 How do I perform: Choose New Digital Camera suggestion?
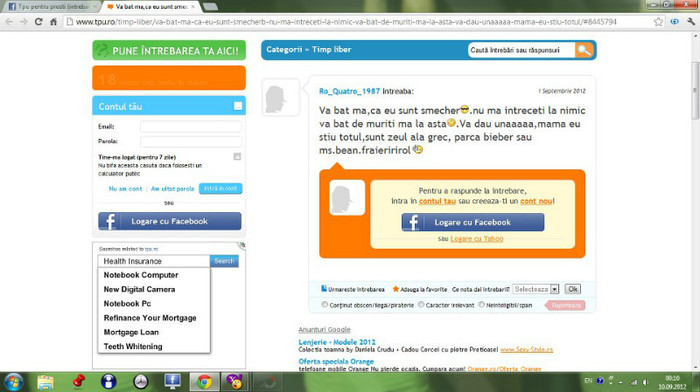(x=139, y=289)
